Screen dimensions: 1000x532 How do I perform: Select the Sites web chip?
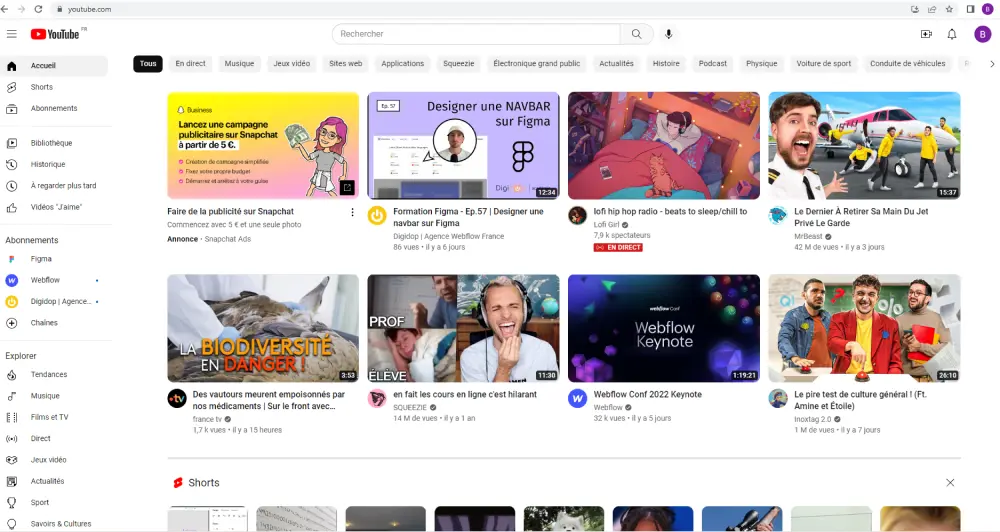346,64
